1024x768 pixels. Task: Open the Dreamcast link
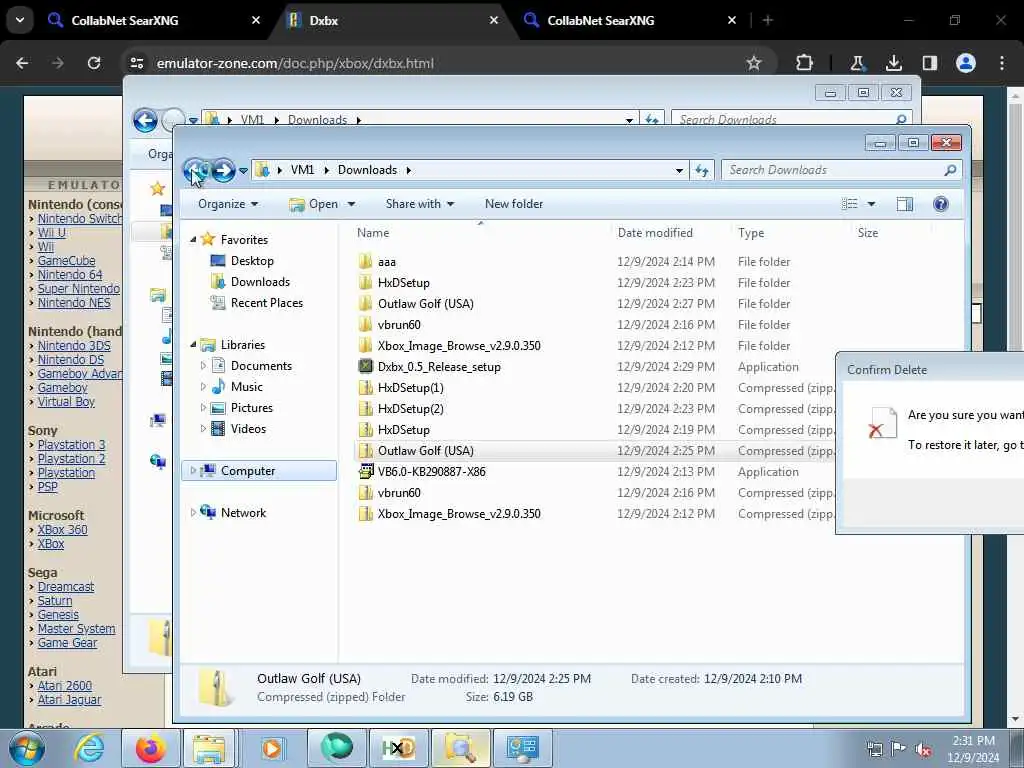pos(66,586)
